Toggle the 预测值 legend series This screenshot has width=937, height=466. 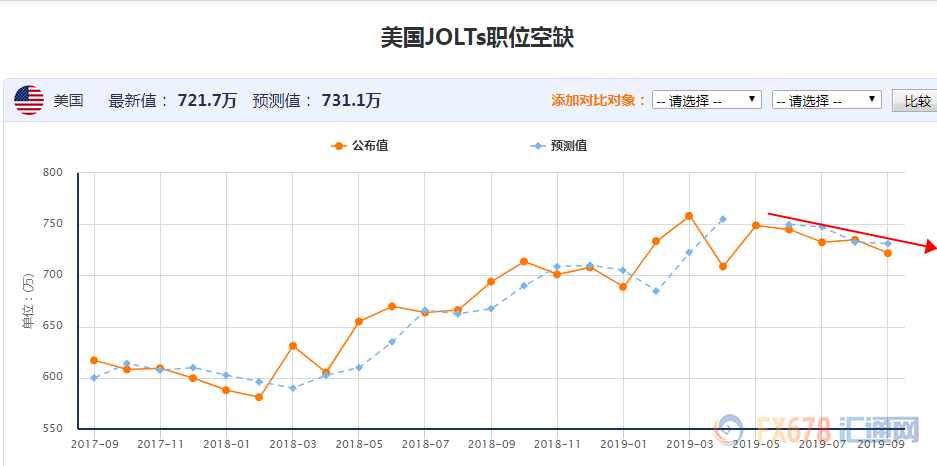coord(558,145)
